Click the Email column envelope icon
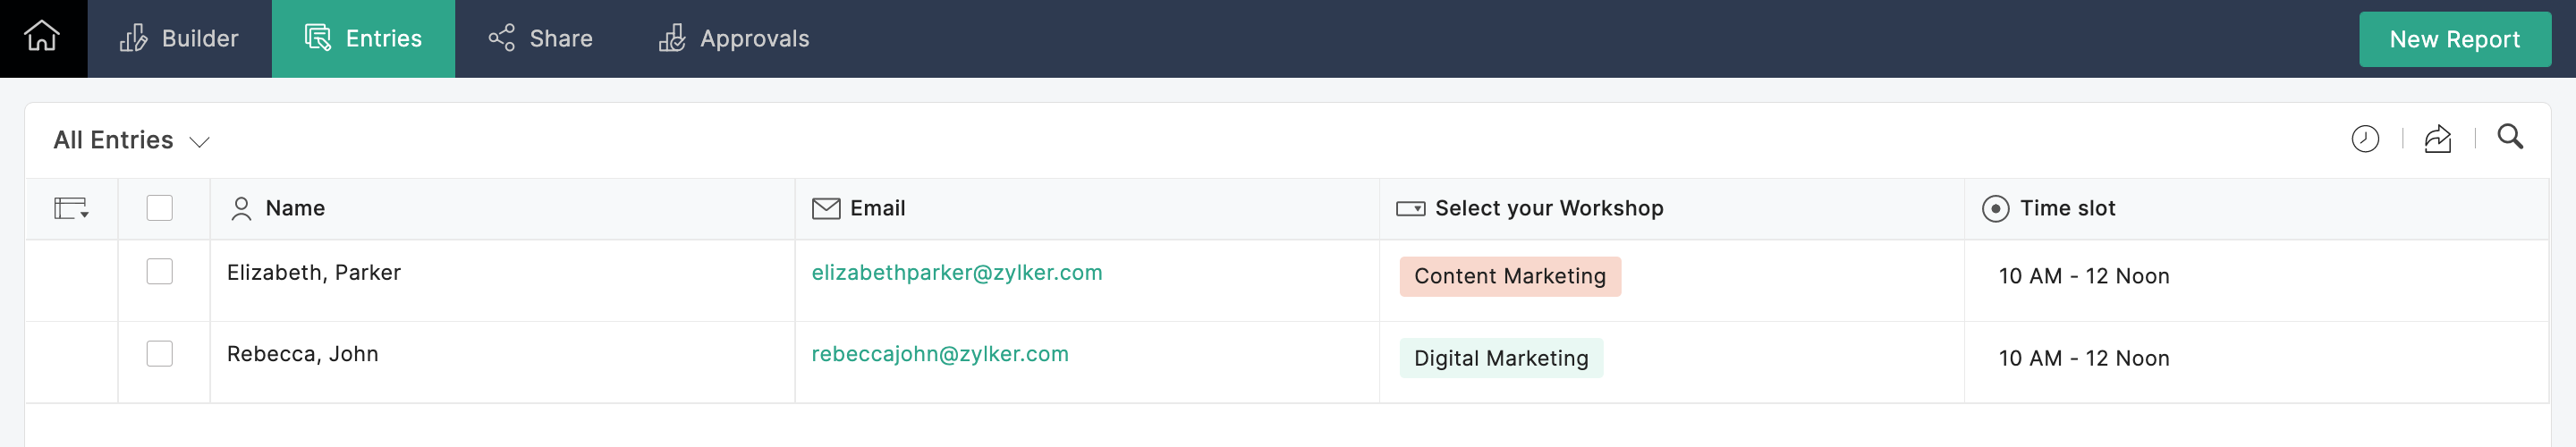Image resolution: width=2576 pixels, height=447 pixels. pyautogui.click(x=826, y=208)
